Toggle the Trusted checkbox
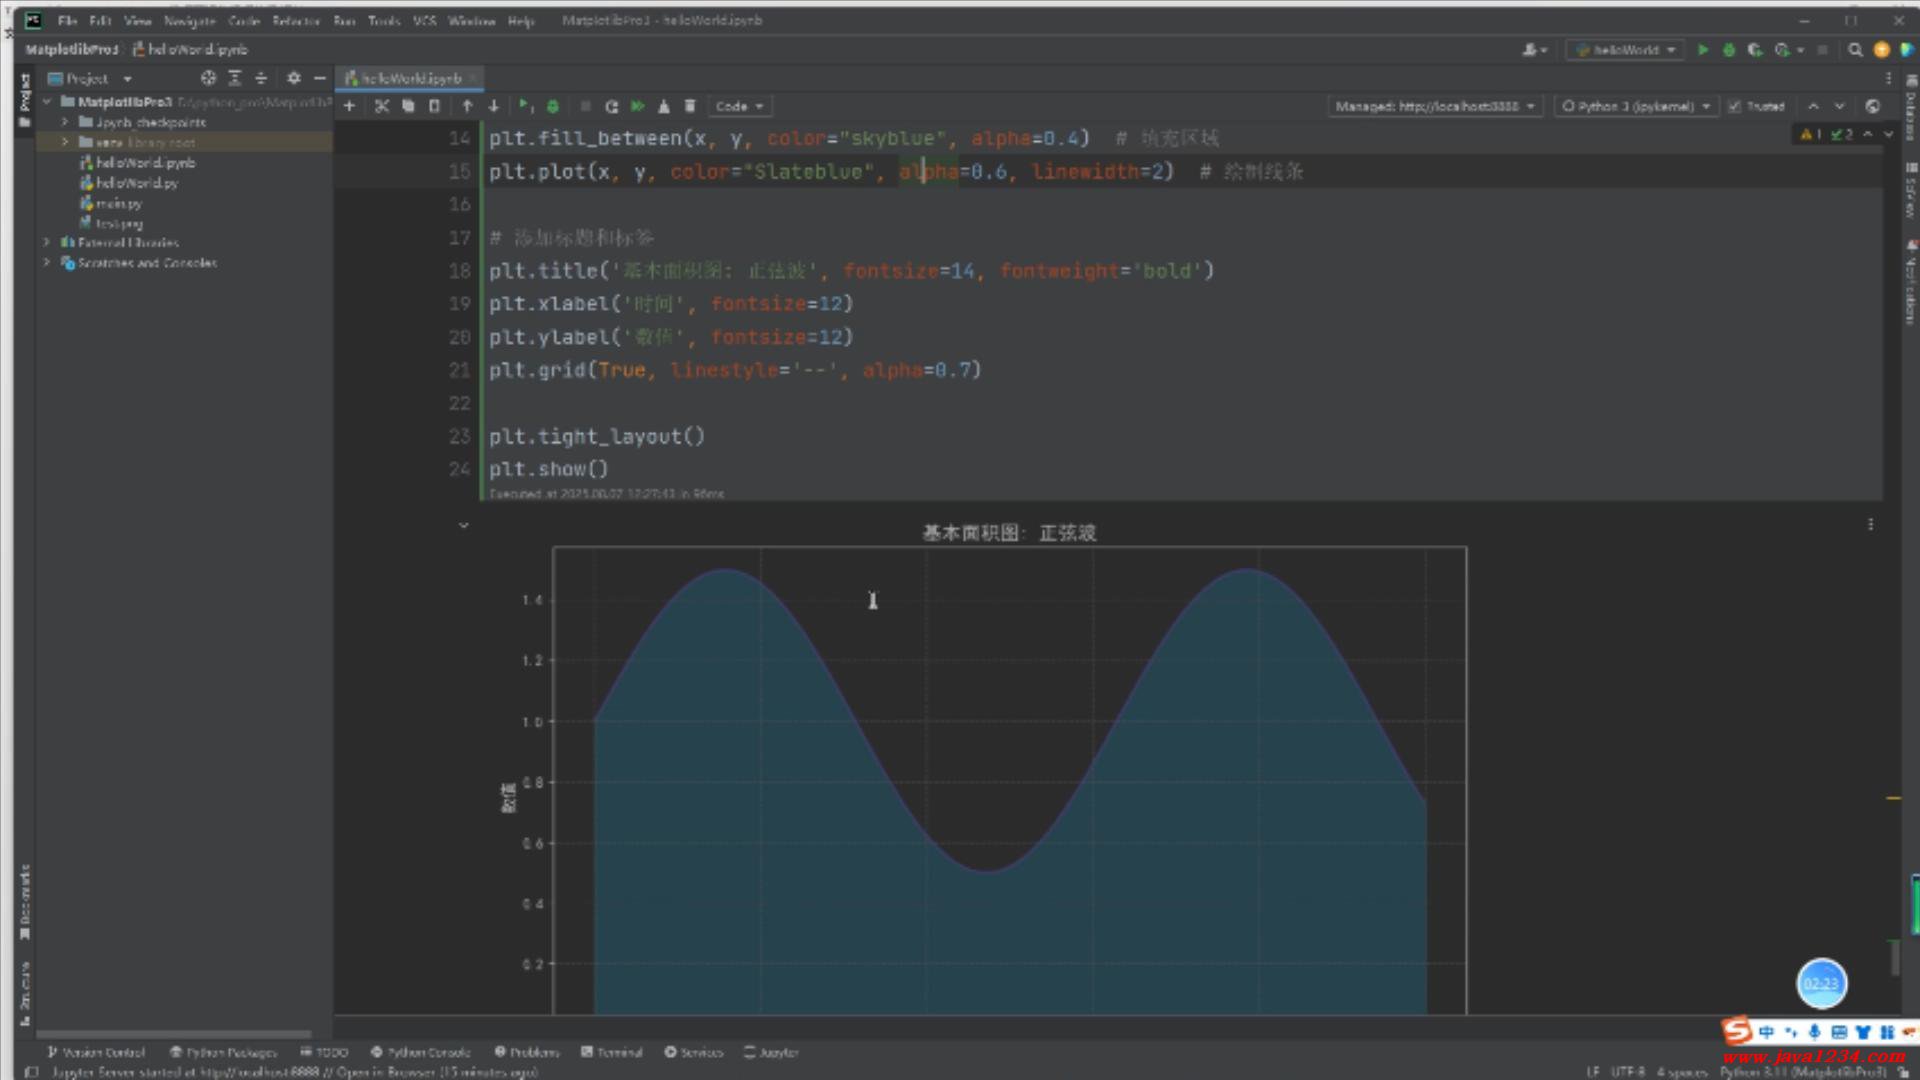 [1735, 106]
